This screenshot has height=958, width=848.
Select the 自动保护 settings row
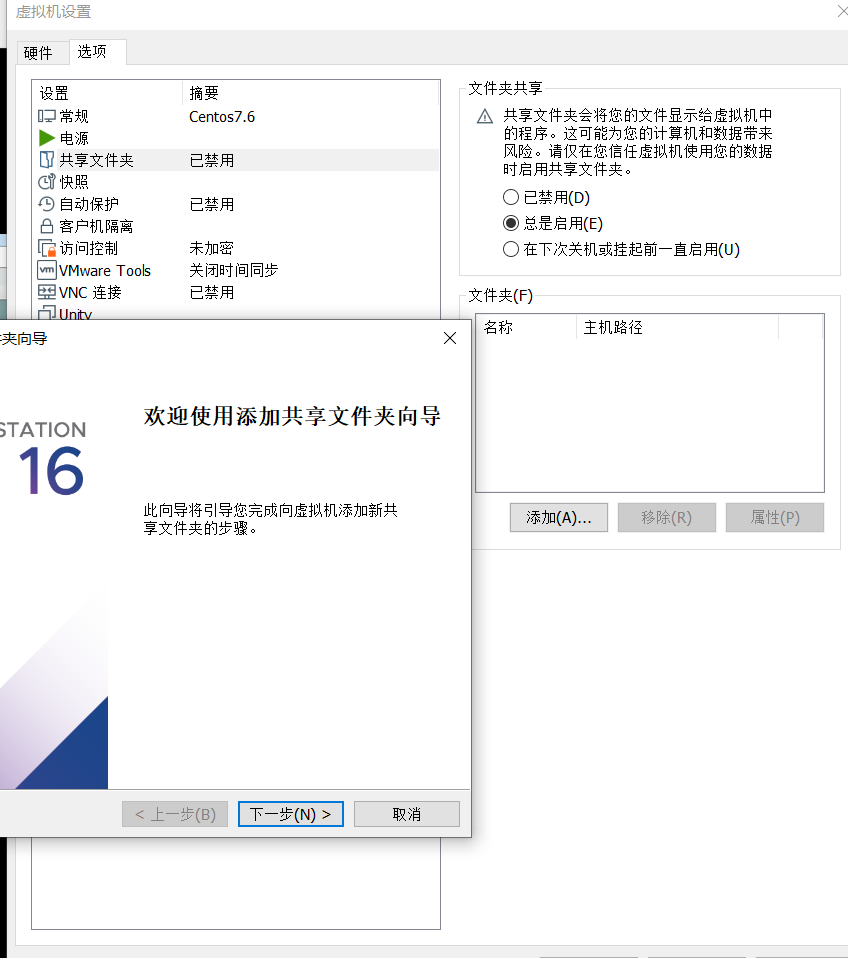(236, 204)
